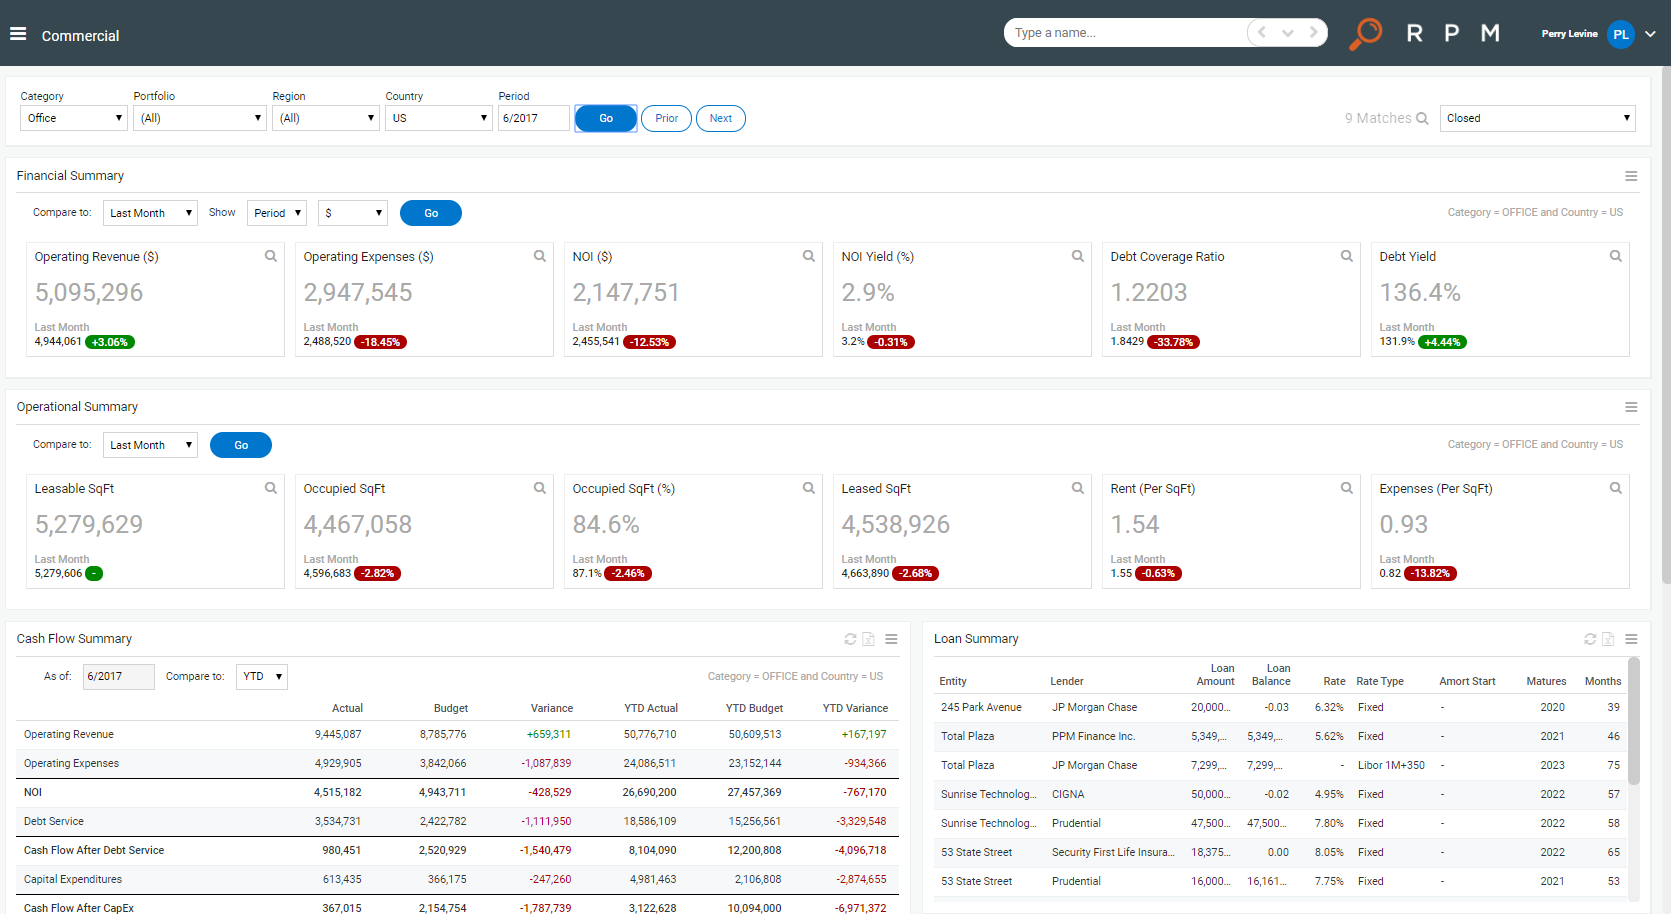This screenshot has height=914, width=1671.
Task: Expand the Perry Levine account menu
Action: (1648, 33)
